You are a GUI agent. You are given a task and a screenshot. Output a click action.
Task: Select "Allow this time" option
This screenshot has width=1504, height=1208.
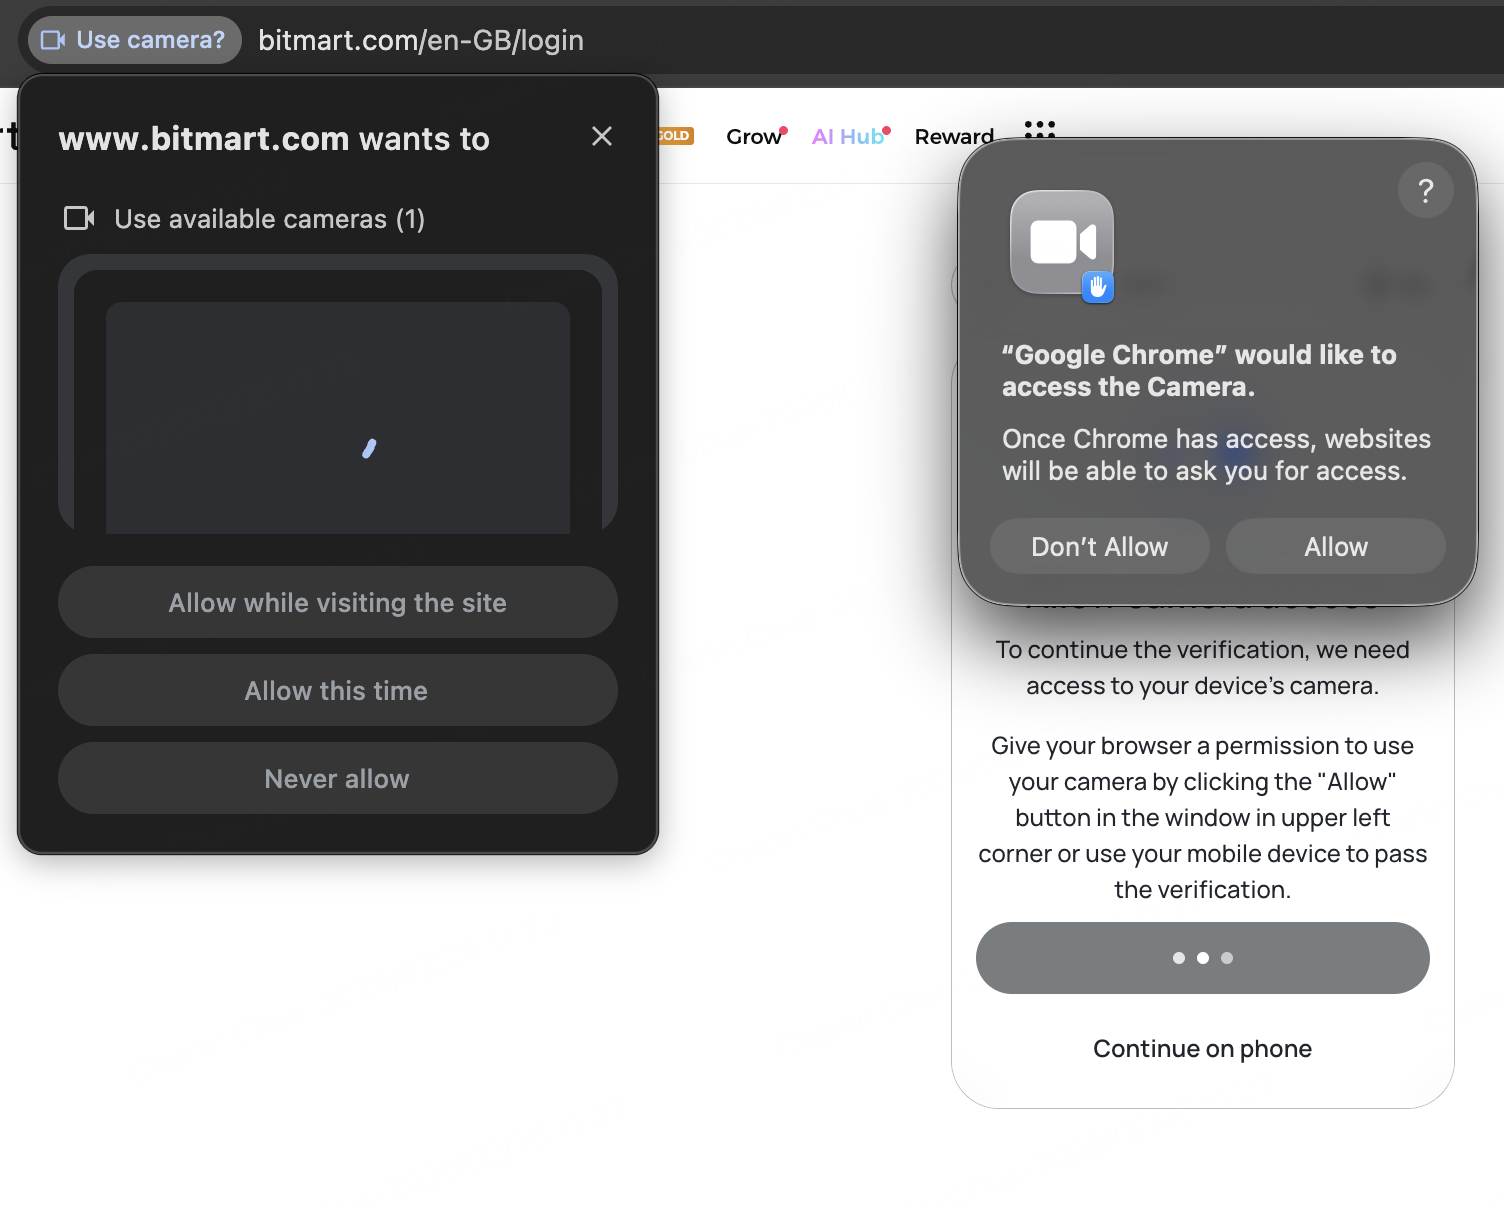click(337, 691)
